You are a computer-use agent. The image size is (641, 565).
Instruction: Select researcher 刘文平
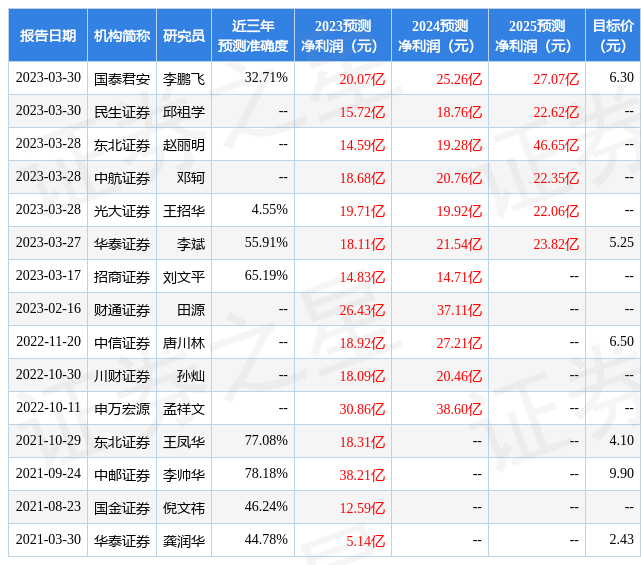pos(184,277)
